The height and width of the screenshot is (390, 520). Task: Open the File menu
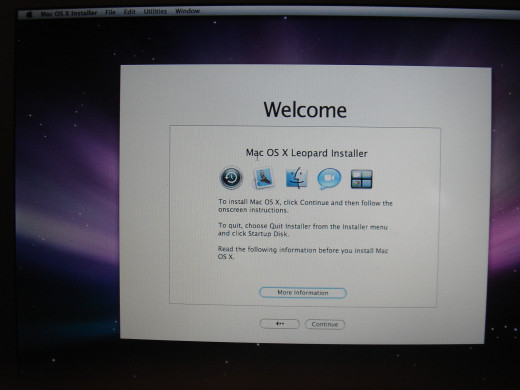point(110,12)
